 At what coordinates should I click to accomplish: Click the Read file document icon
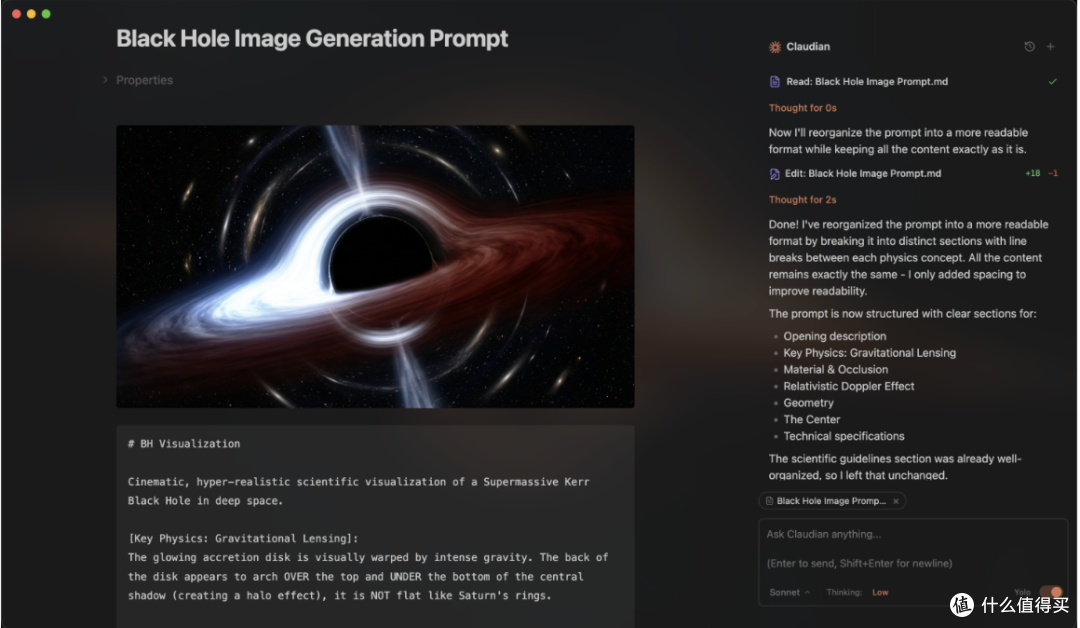click(x=774, y=82)
